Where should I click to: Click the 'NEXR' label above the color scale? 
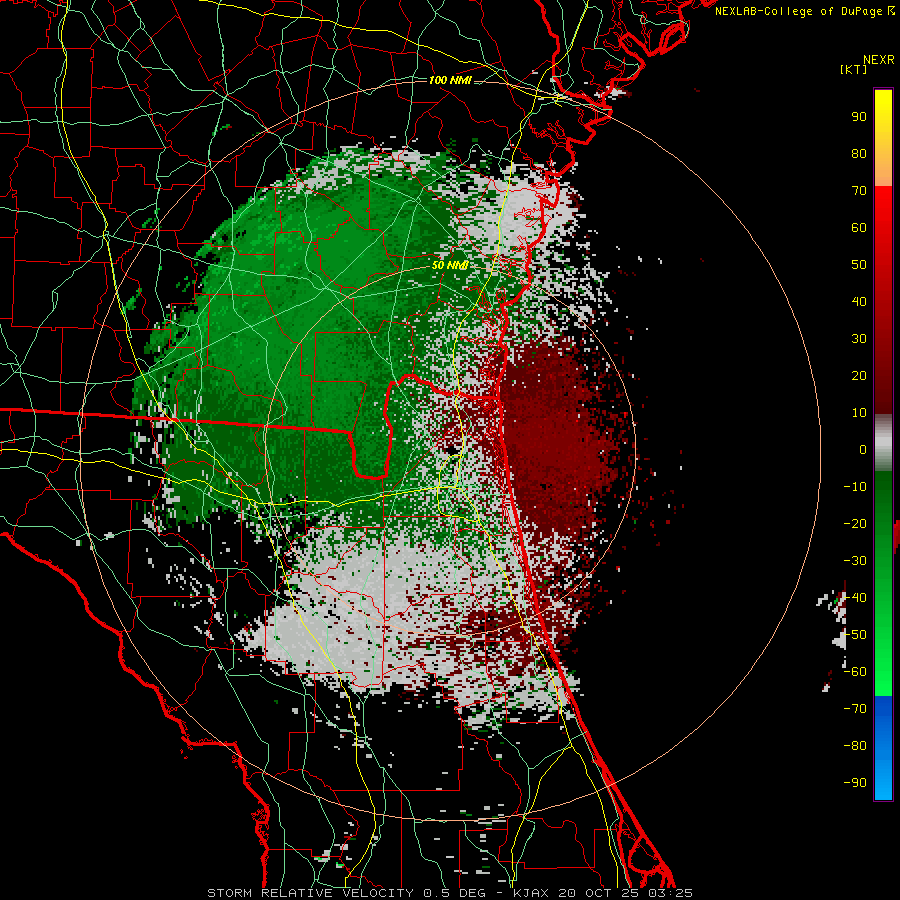click(878, 60)
